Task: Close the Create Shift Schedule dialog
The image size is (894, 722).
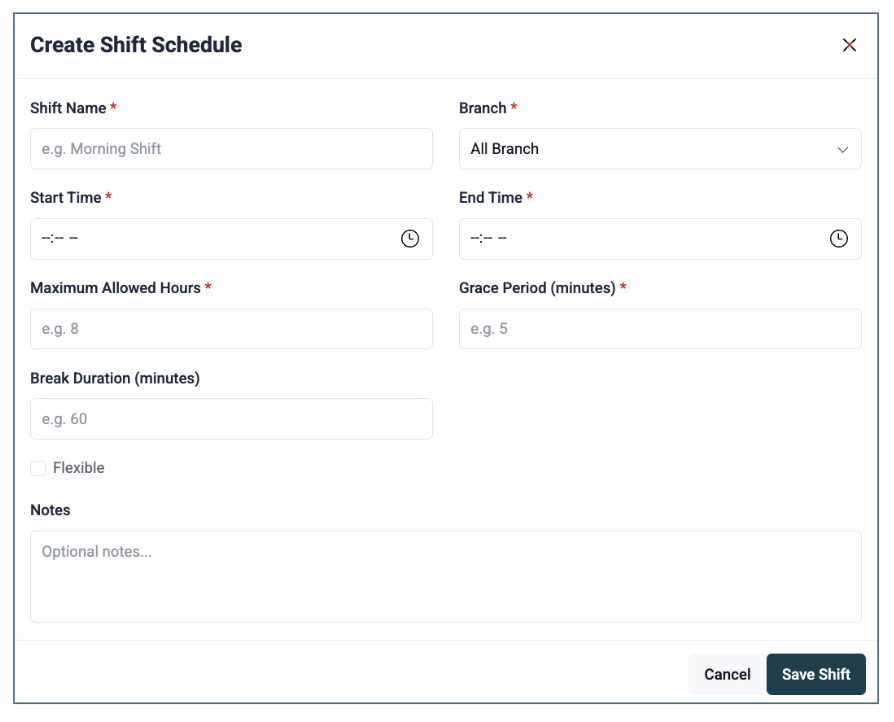Action: point(850,45)
